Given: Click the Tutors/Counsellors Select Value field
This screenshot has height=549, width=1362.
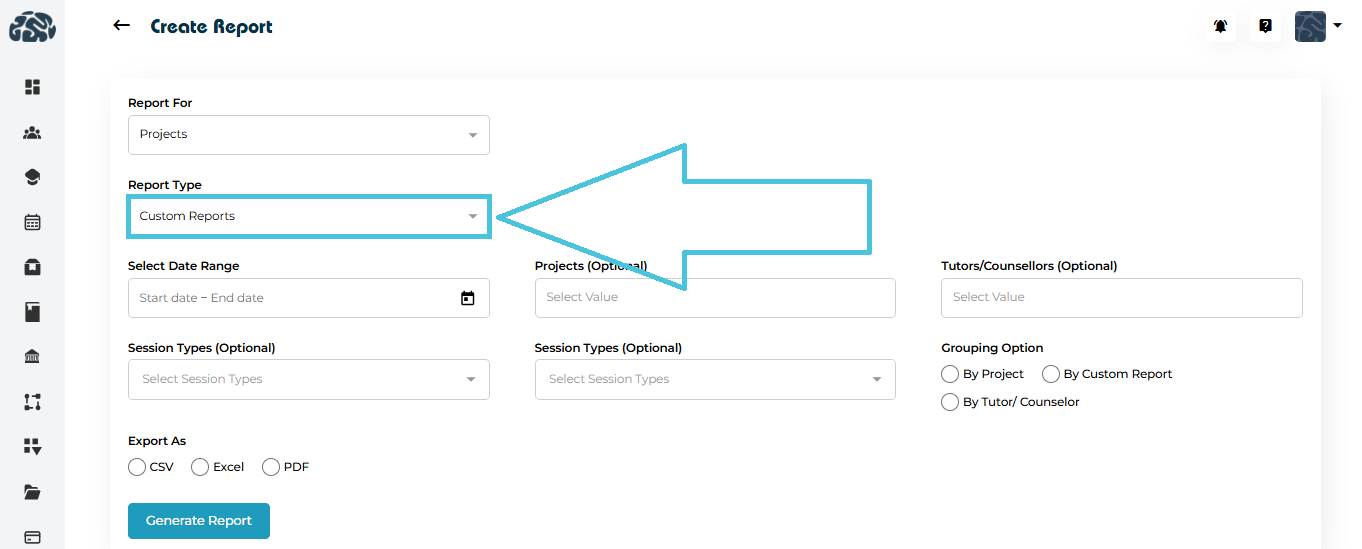Looking at the screenshot, I should point(1121,298).
